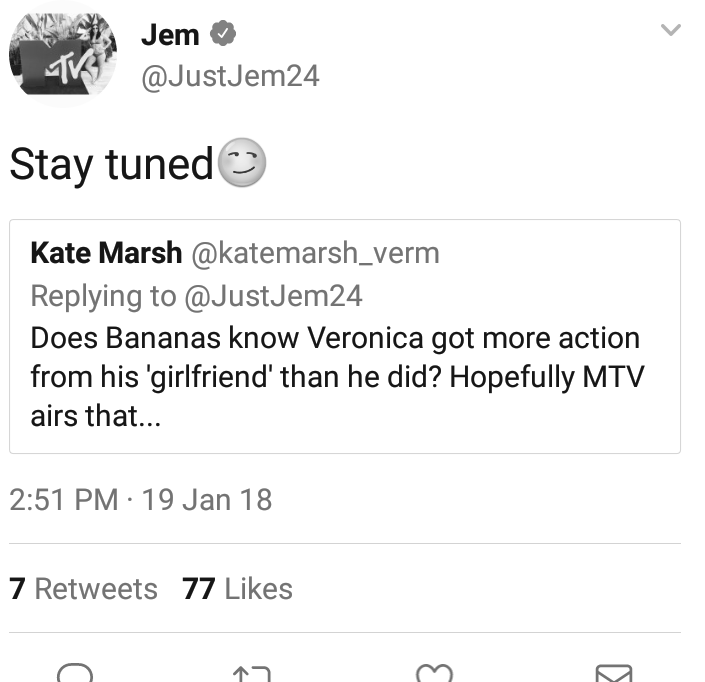Image resolution: width=705 pixels, height=682 pixels.
Task: Click the display name Jem
Action: [170, 35]
